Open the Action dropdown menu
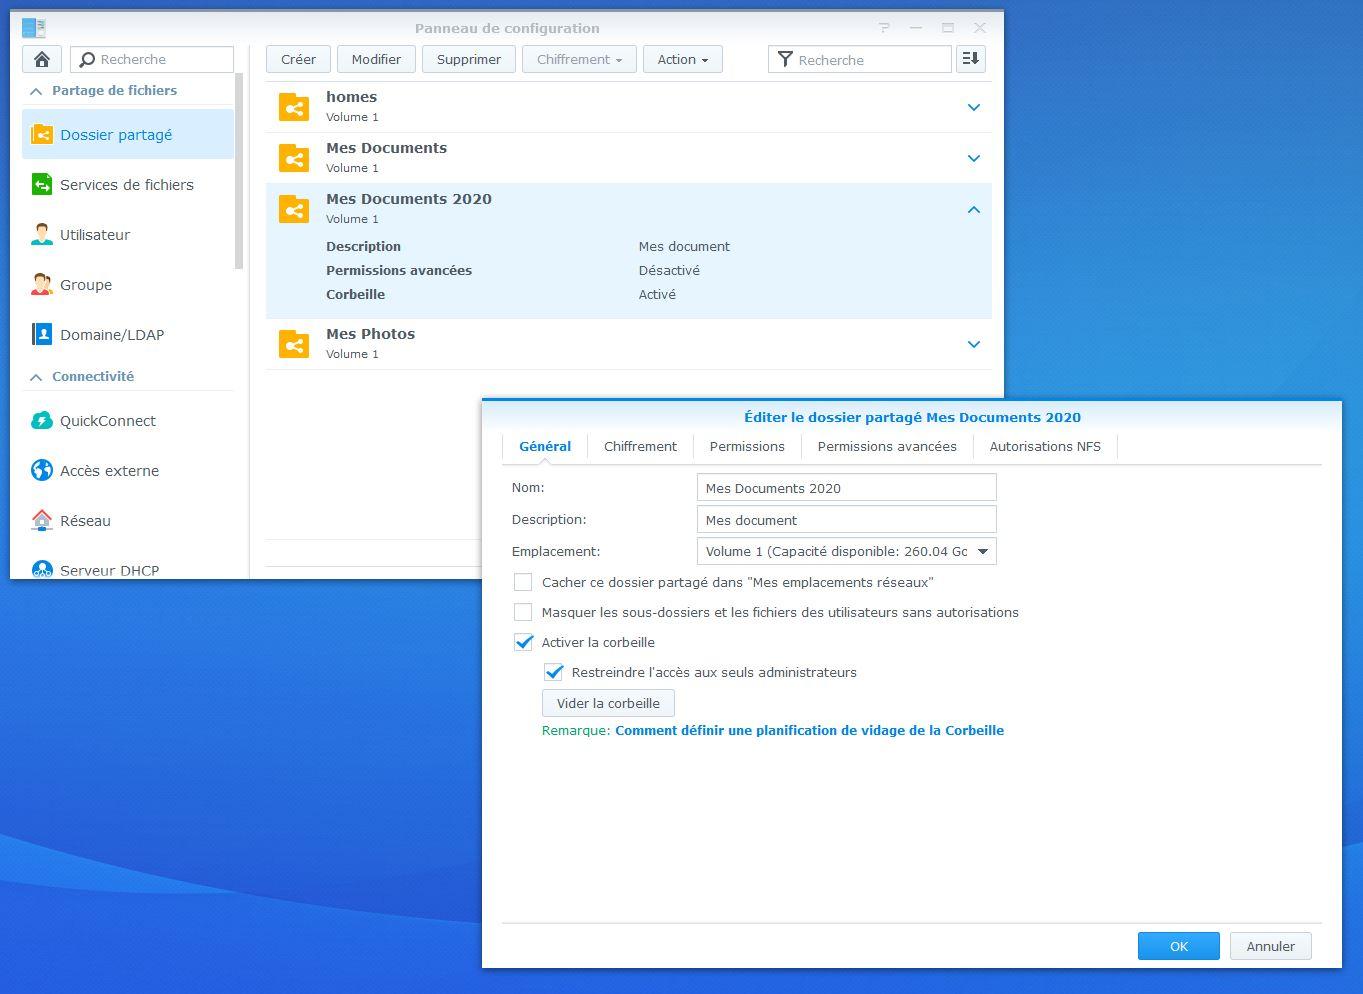1363x994 pixels. click(x=682, y=59)
